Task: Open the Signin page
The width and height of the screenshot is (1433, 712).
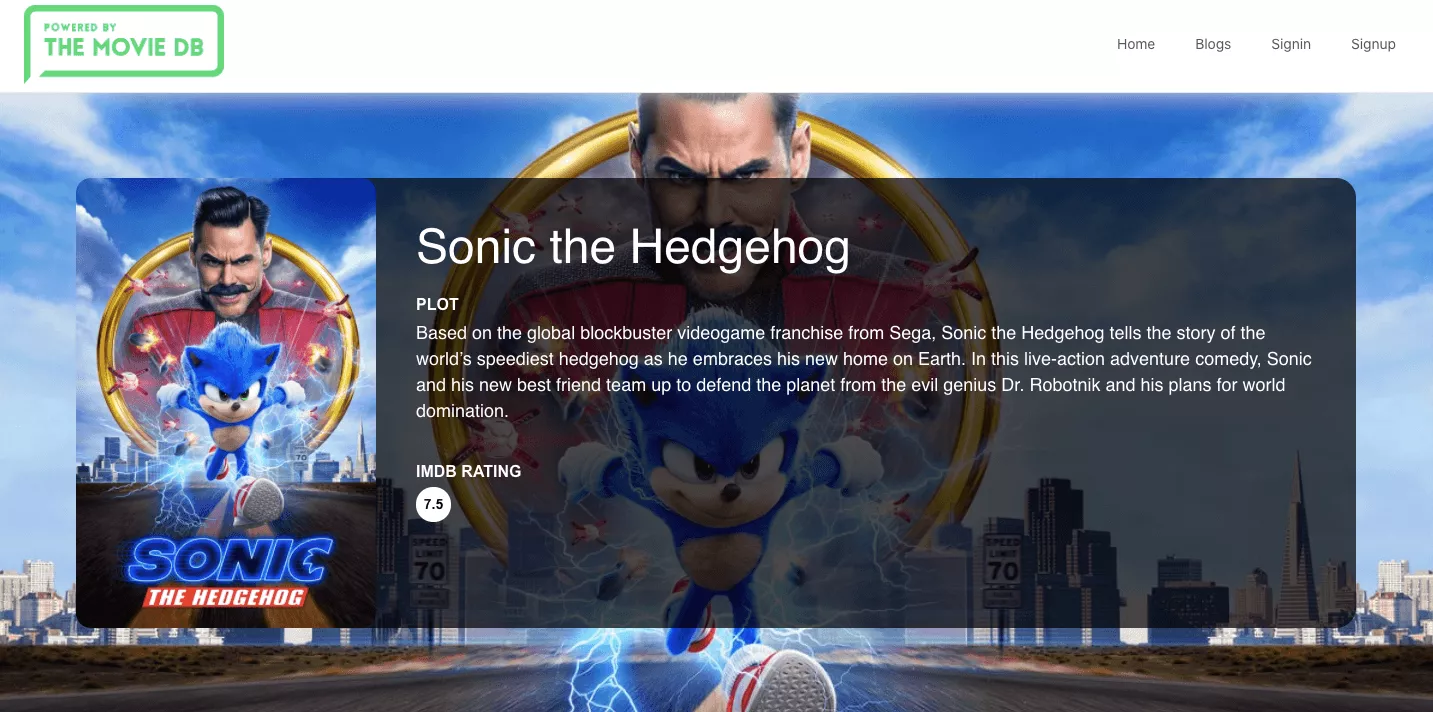Action: [1291, 44]
